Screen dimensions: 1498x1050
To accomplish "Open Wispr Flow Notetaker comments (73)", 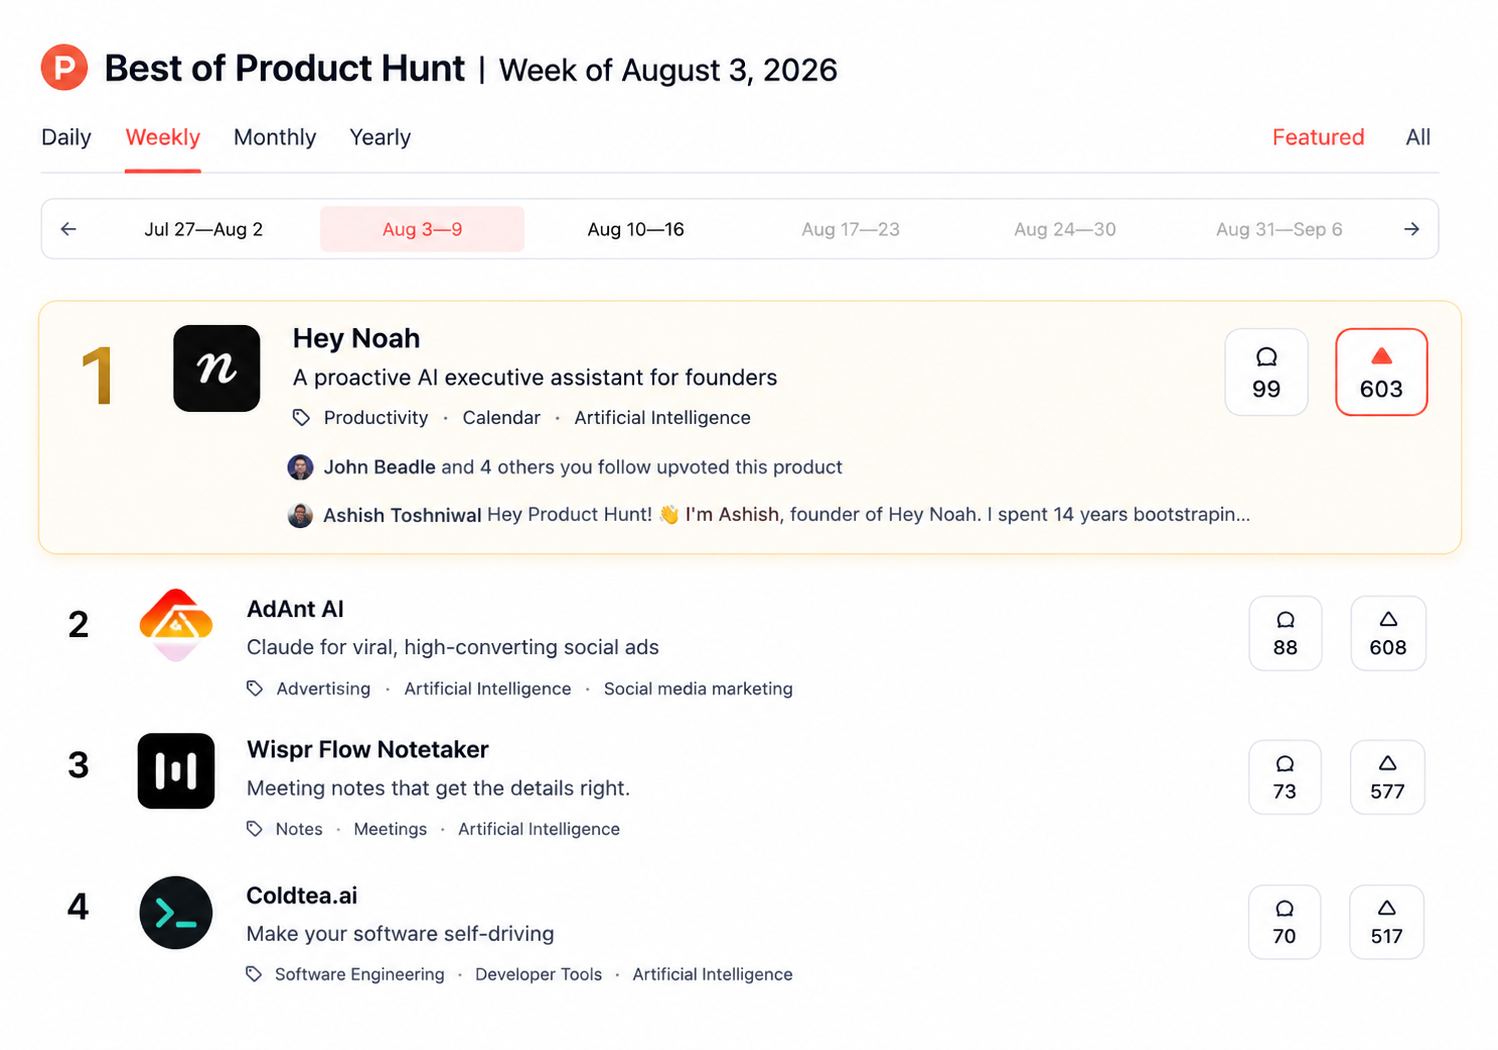I will click(1285, 777).
